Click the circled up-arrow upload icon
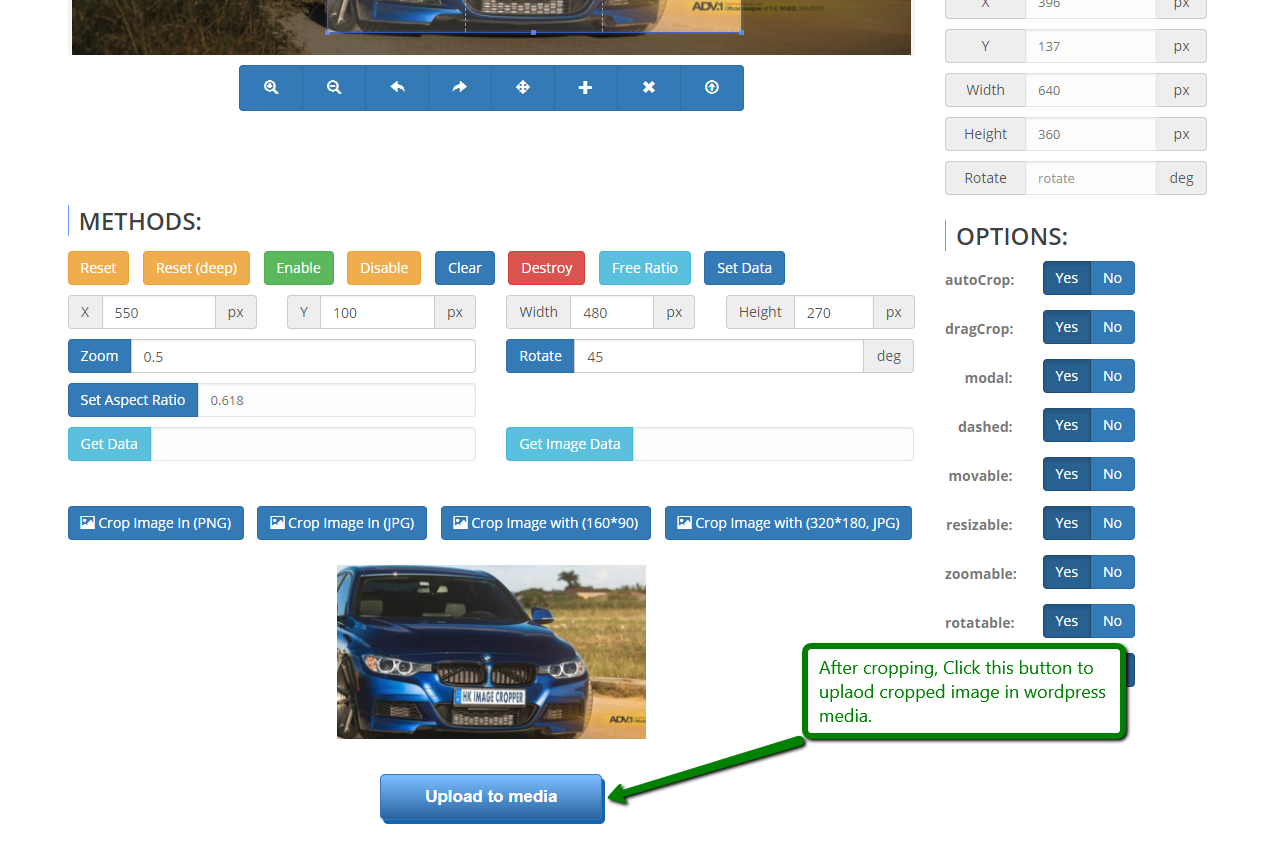Viewport: 1263px width, 863px height. [712, 88]
